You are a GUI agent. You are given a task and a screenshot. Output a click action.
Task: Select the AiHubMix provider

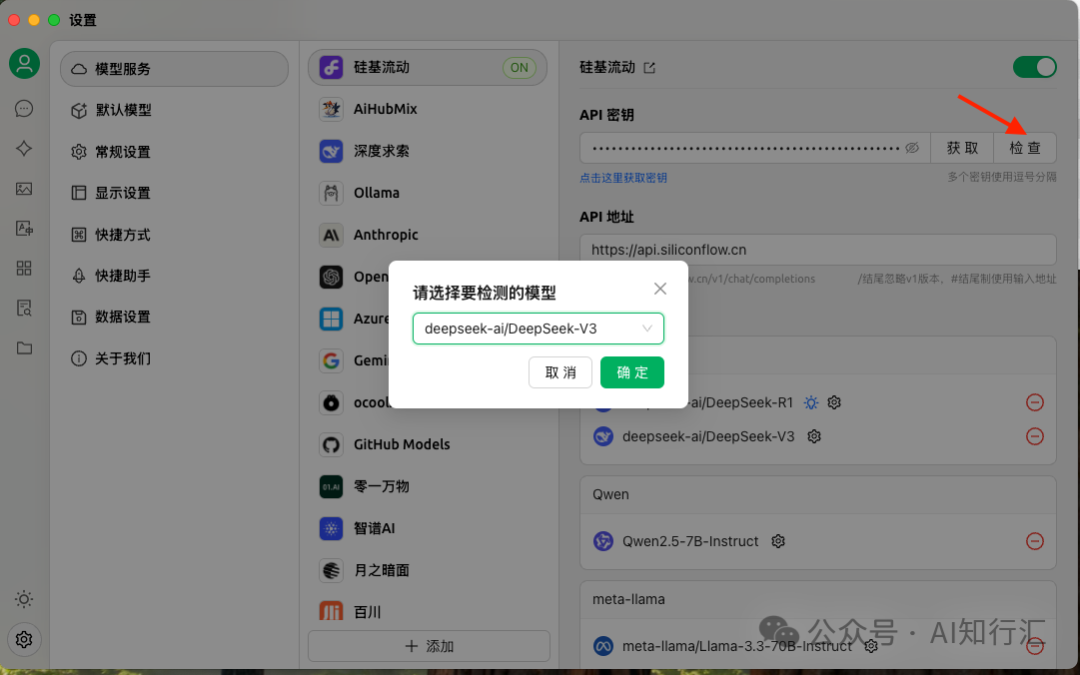pos(428,109)
